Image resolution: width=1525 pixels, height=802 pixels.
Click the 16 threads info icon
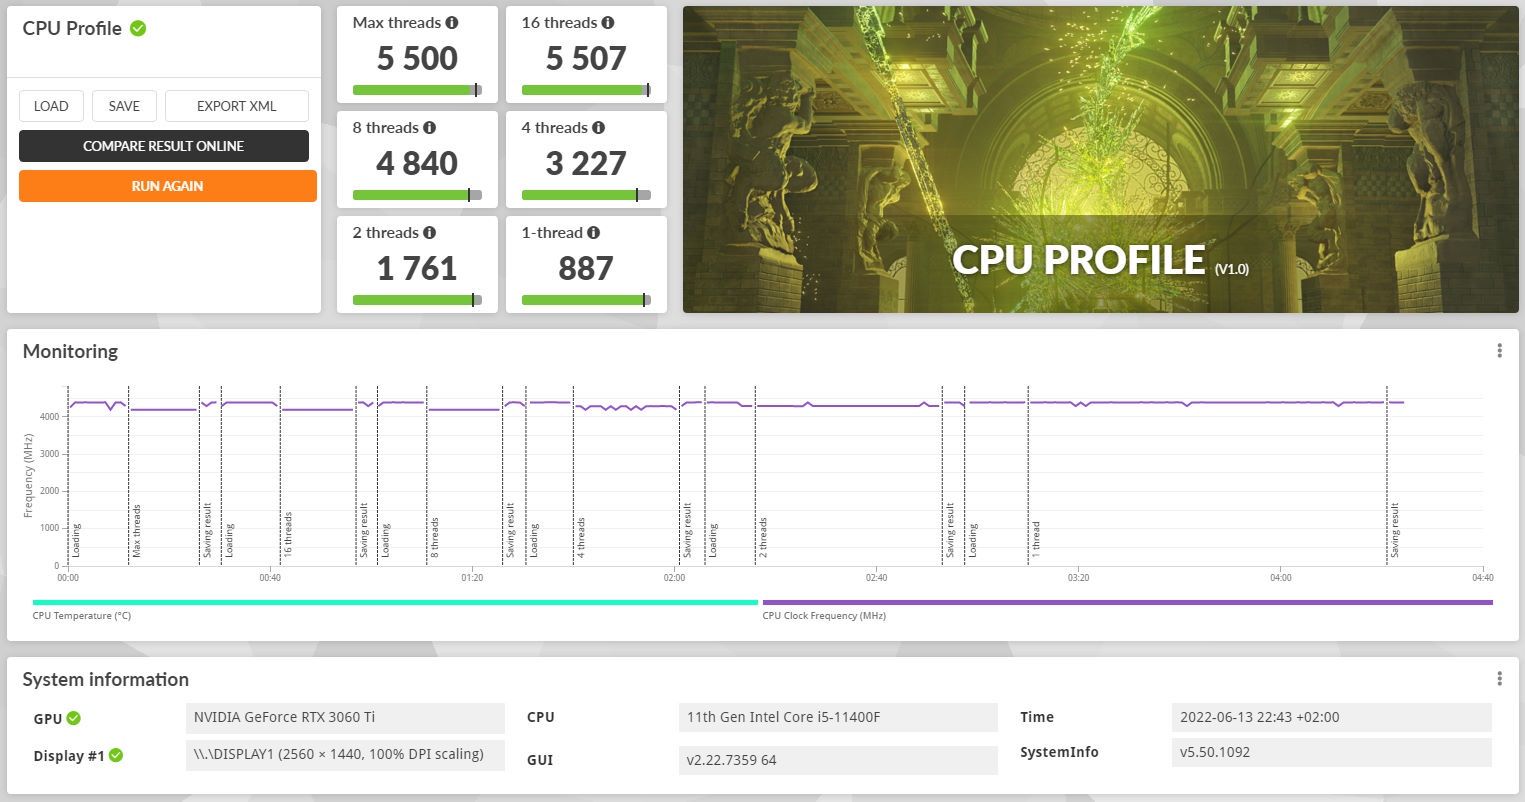[608, 22]
